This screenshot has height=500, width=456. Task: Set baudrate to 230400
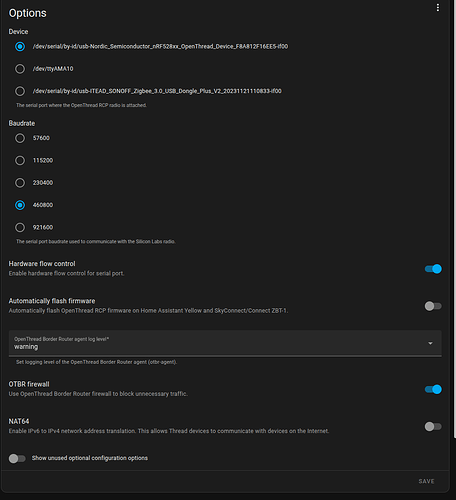(20, 183)
